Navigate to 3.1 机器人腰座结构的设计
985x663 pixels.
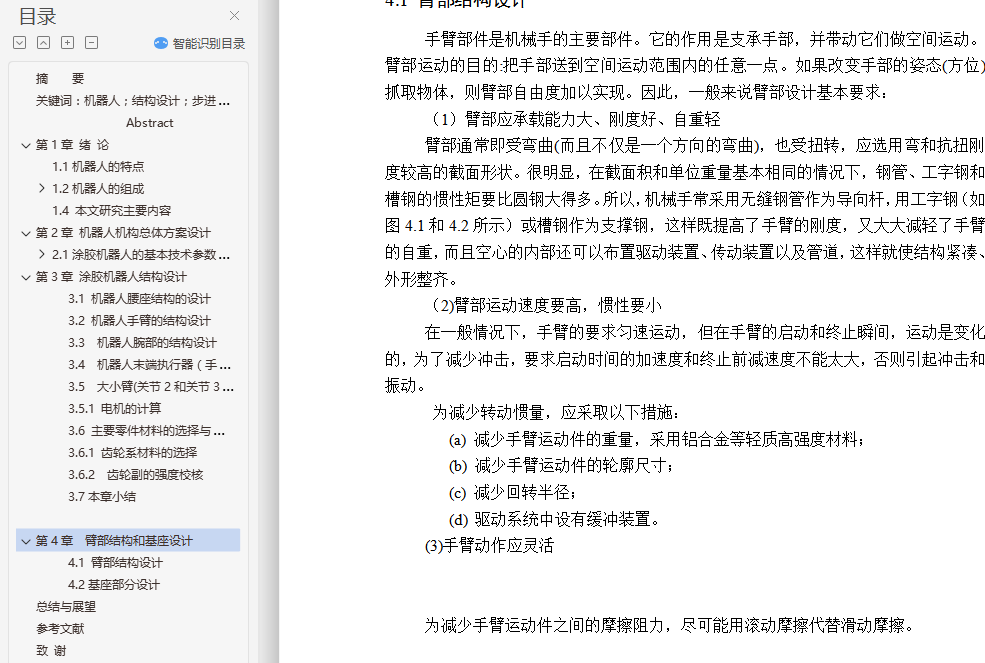139,299
